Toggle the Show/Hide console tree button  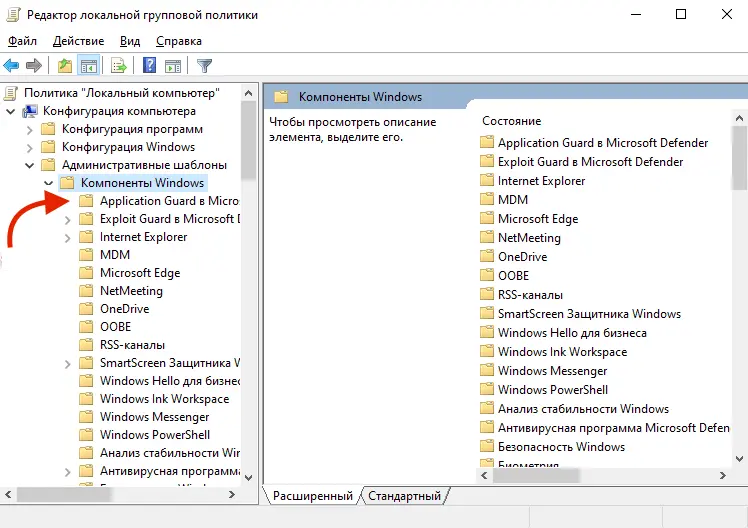pyautogui.click(x=89, y=66)
